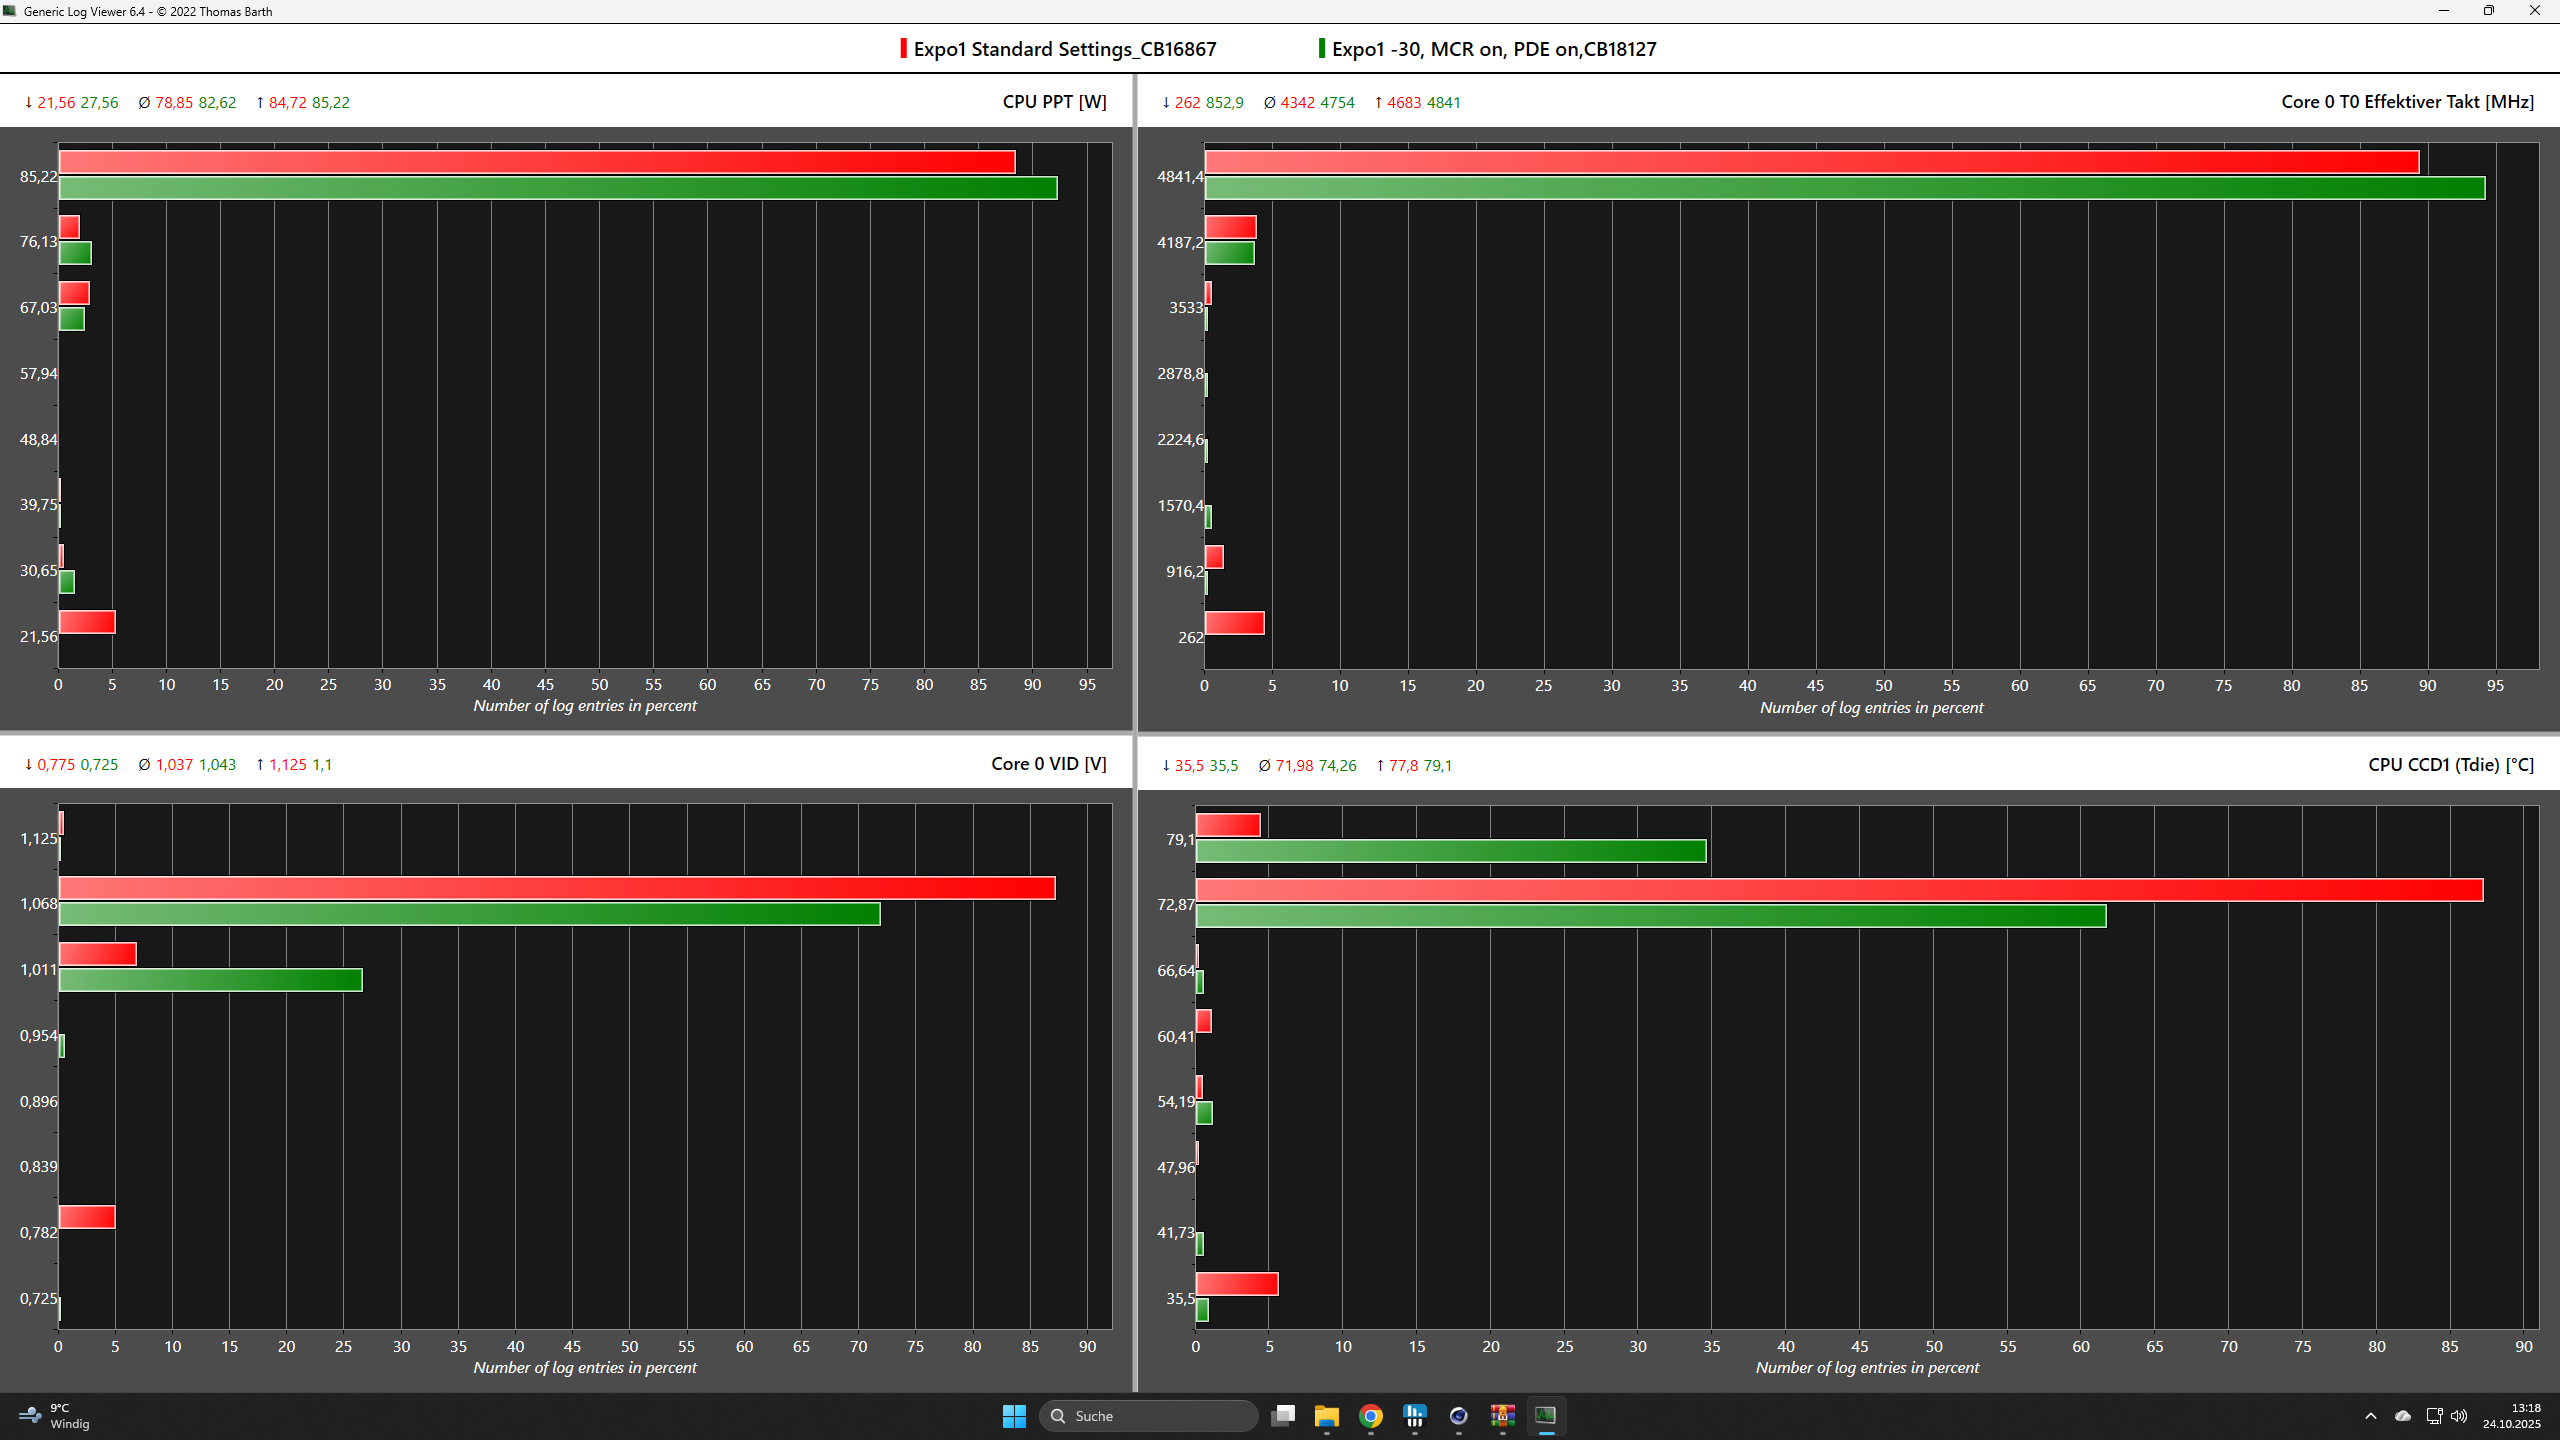Click the CPU CCD1 (Tdie) [°C] title
The height and width of the screenshot is (1440, 2560).
2451,765
